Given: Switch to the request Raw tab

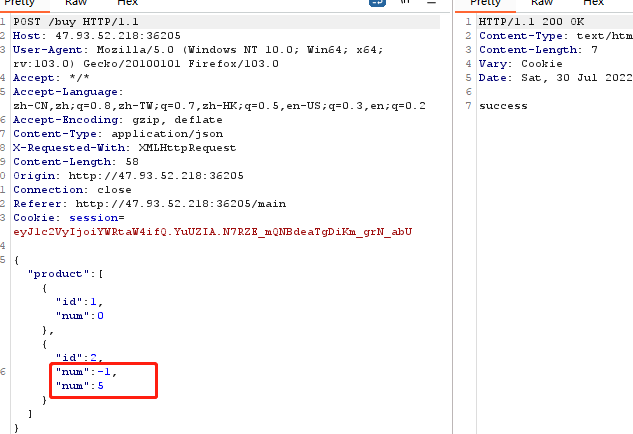Looking at the screenshot, I should [x=76, y=2].
